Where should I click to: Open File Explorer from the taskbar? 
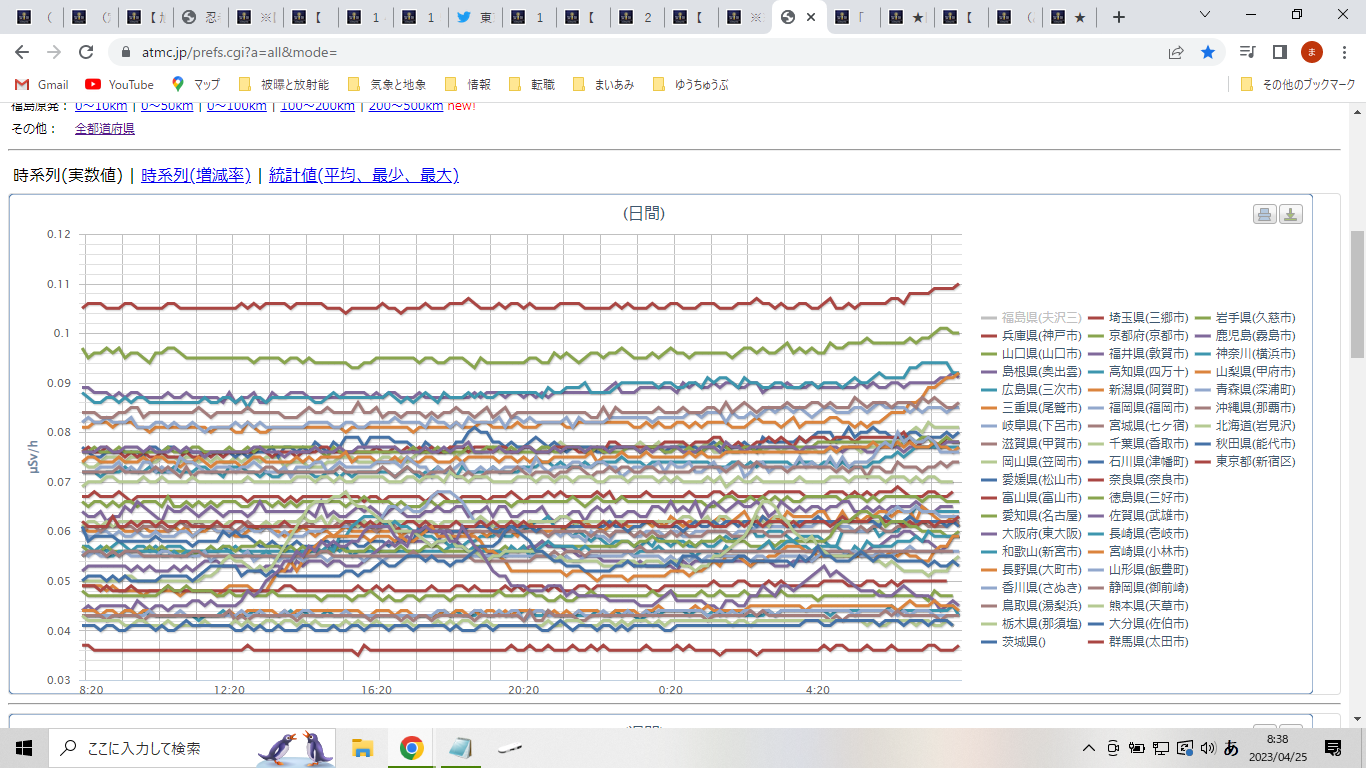(362, 747)
